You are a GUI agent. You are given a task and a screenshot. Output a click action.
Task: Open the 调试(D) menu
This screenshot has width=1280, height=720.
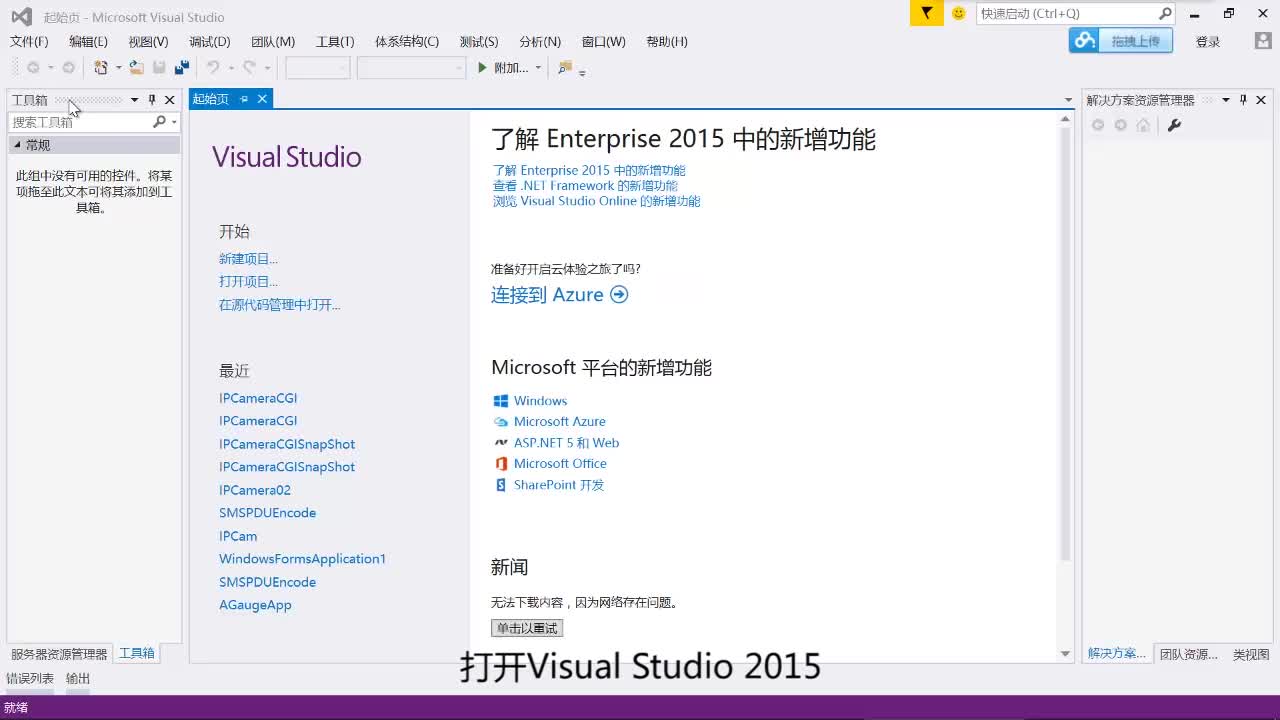click(209, 42)
